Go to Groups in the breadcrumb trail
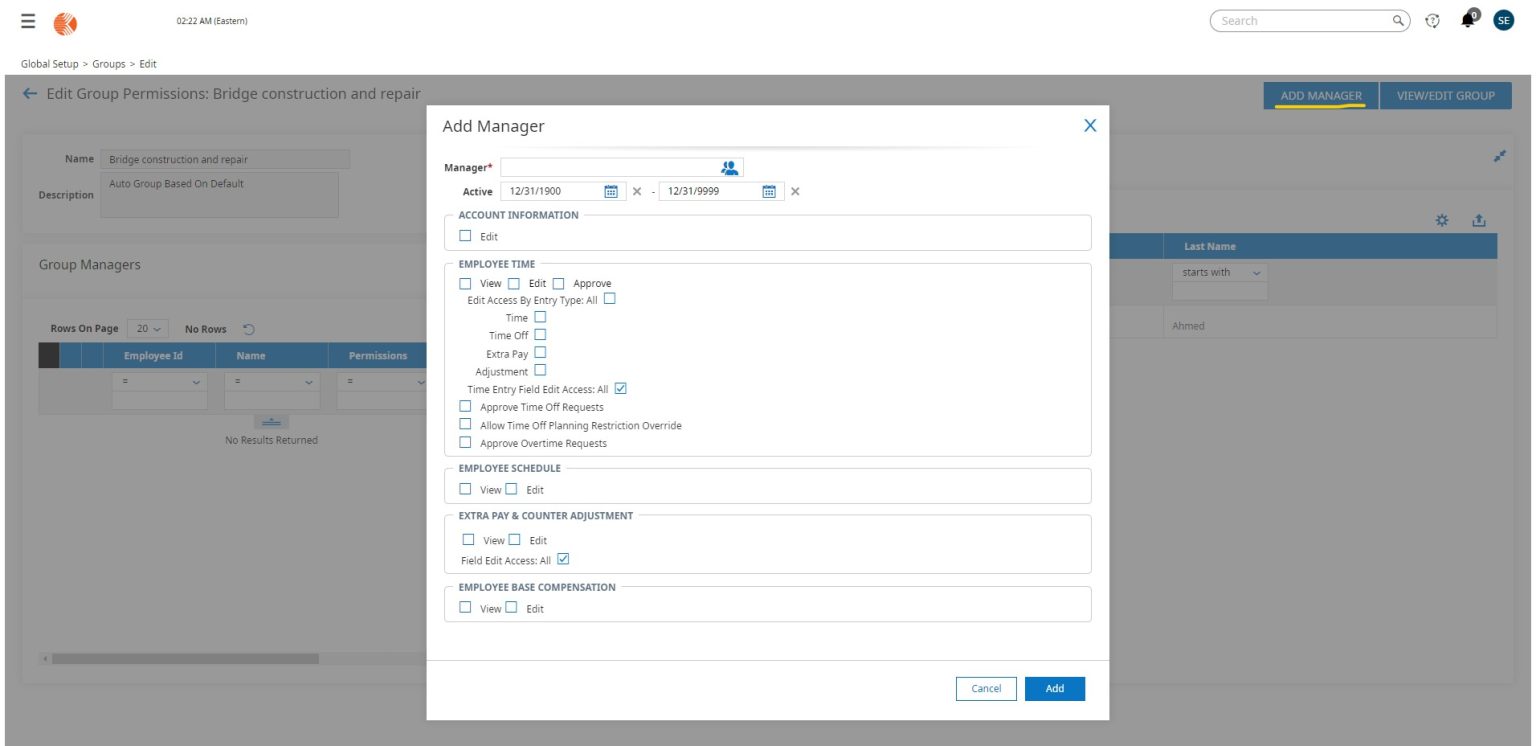 [111, 63]
